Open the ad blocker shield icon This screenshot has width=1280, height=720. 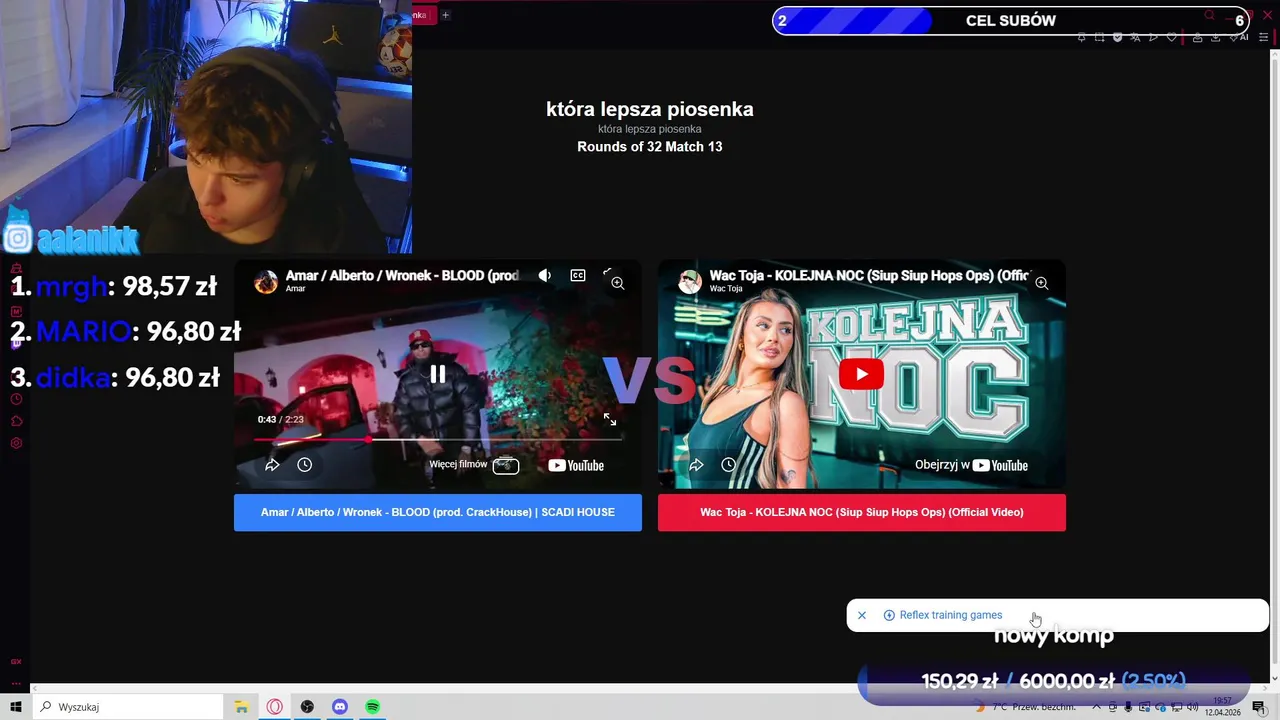point(1117,37)
